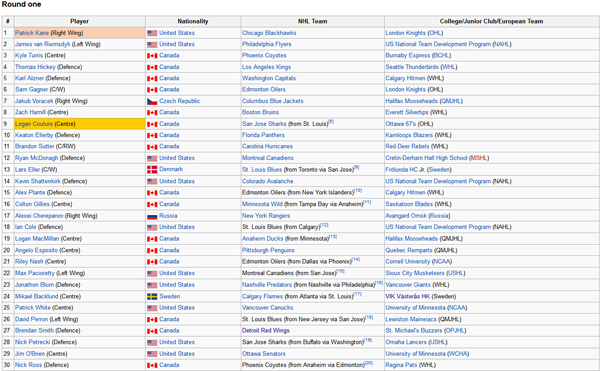Click the red MSHL link
This screenshot has width=600, height=371.
coord(479,158)
